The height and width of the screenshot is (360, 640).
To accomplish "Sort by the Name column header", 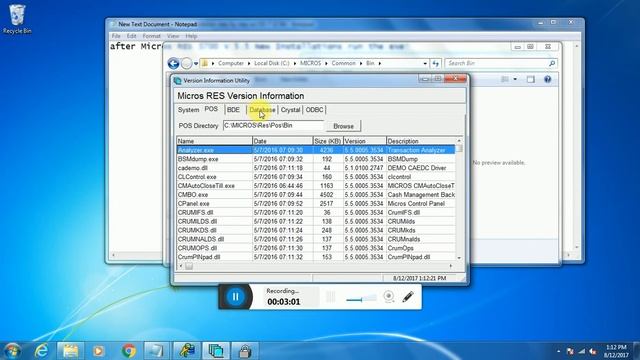I will (214, 141).
